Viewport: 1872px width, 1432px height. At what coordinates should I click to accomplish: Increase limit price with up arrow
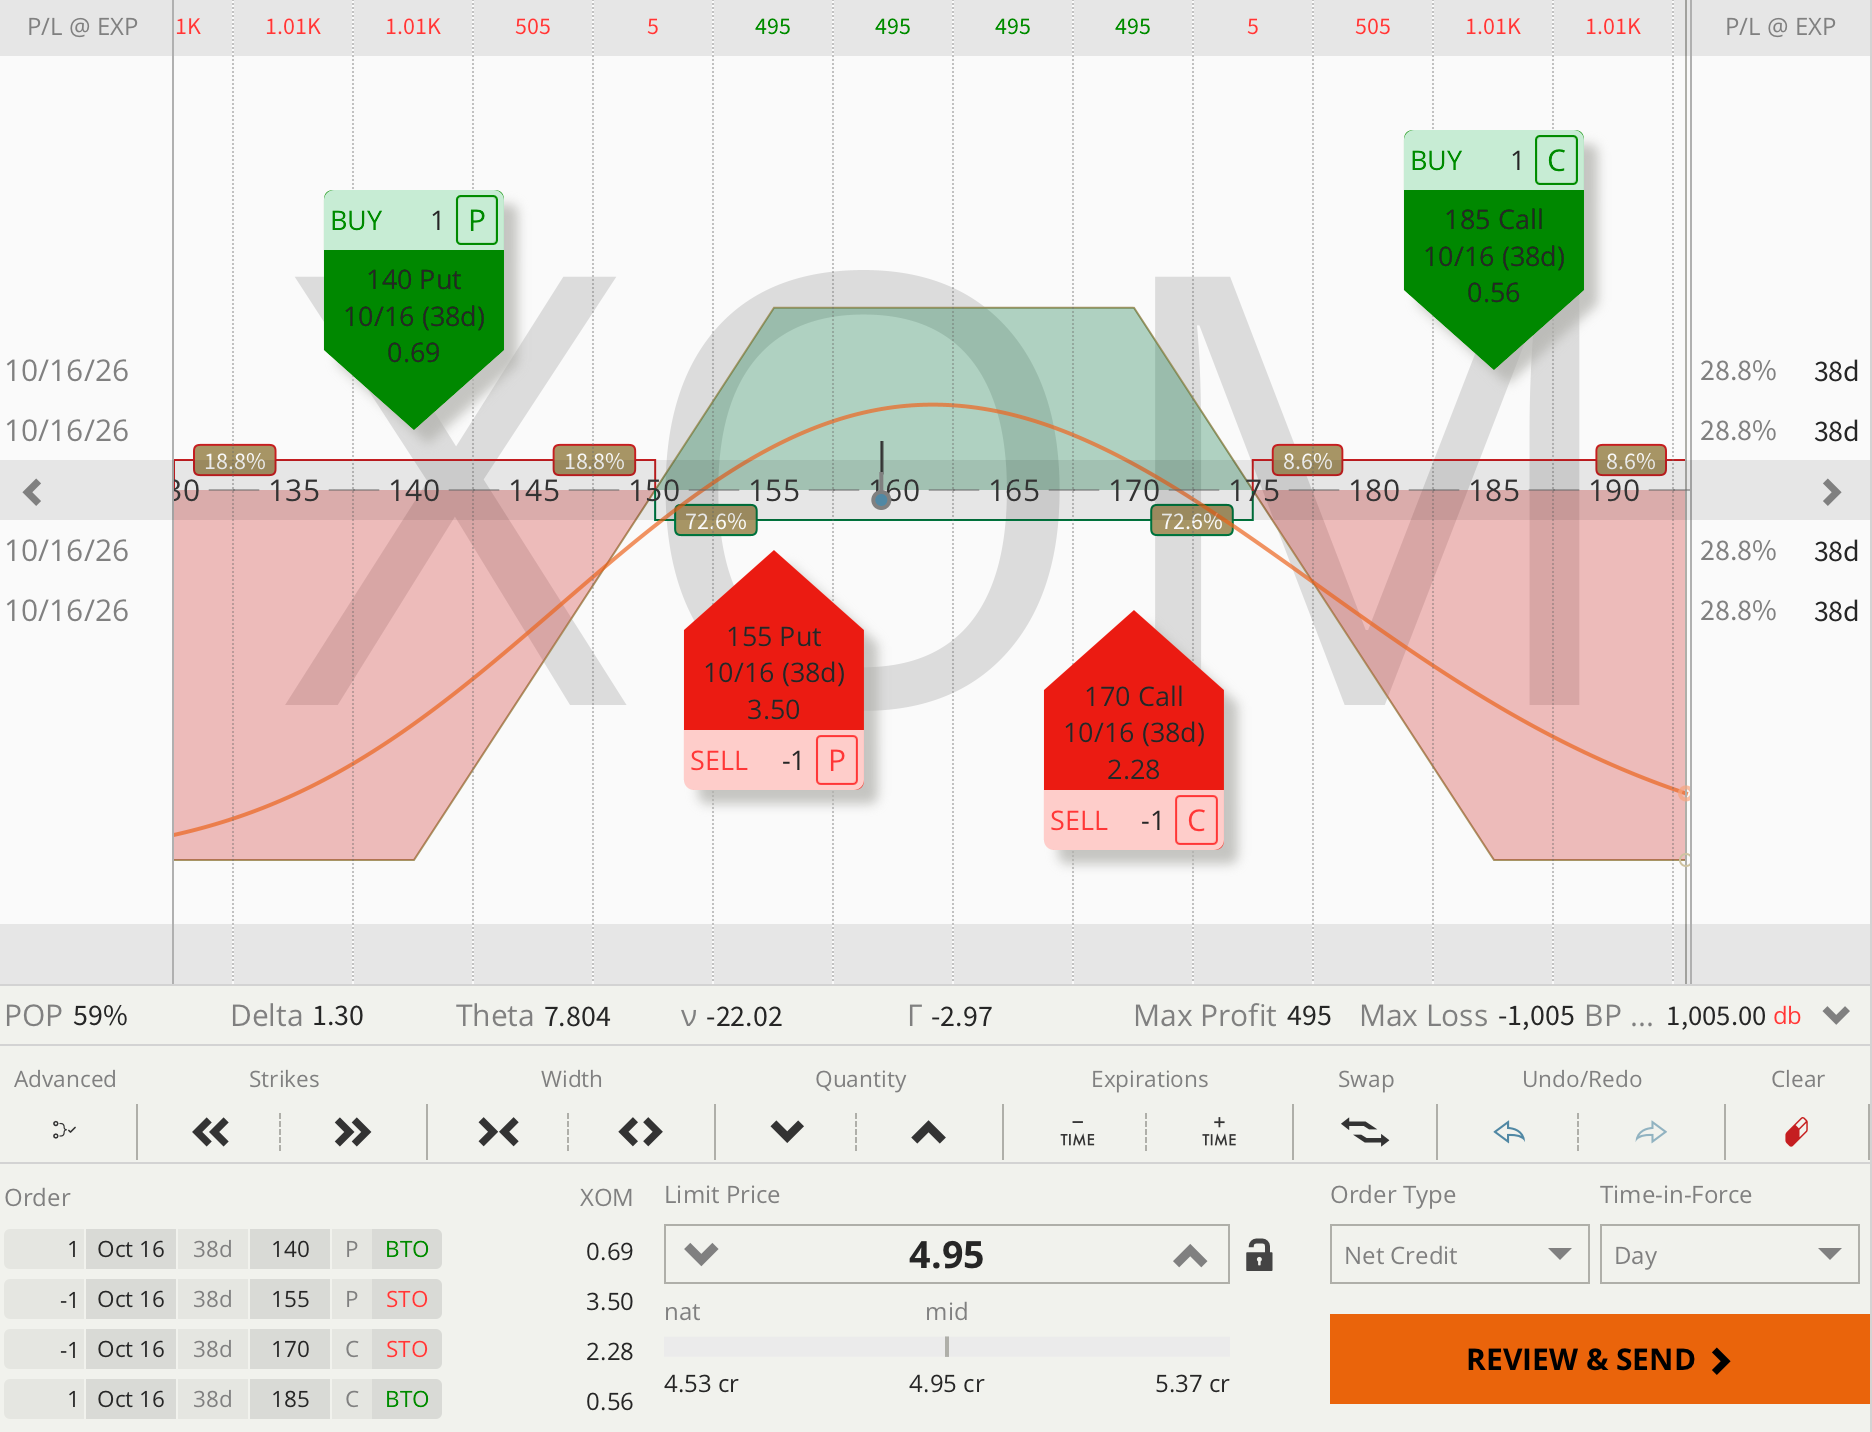(x=1189, y=1255)
